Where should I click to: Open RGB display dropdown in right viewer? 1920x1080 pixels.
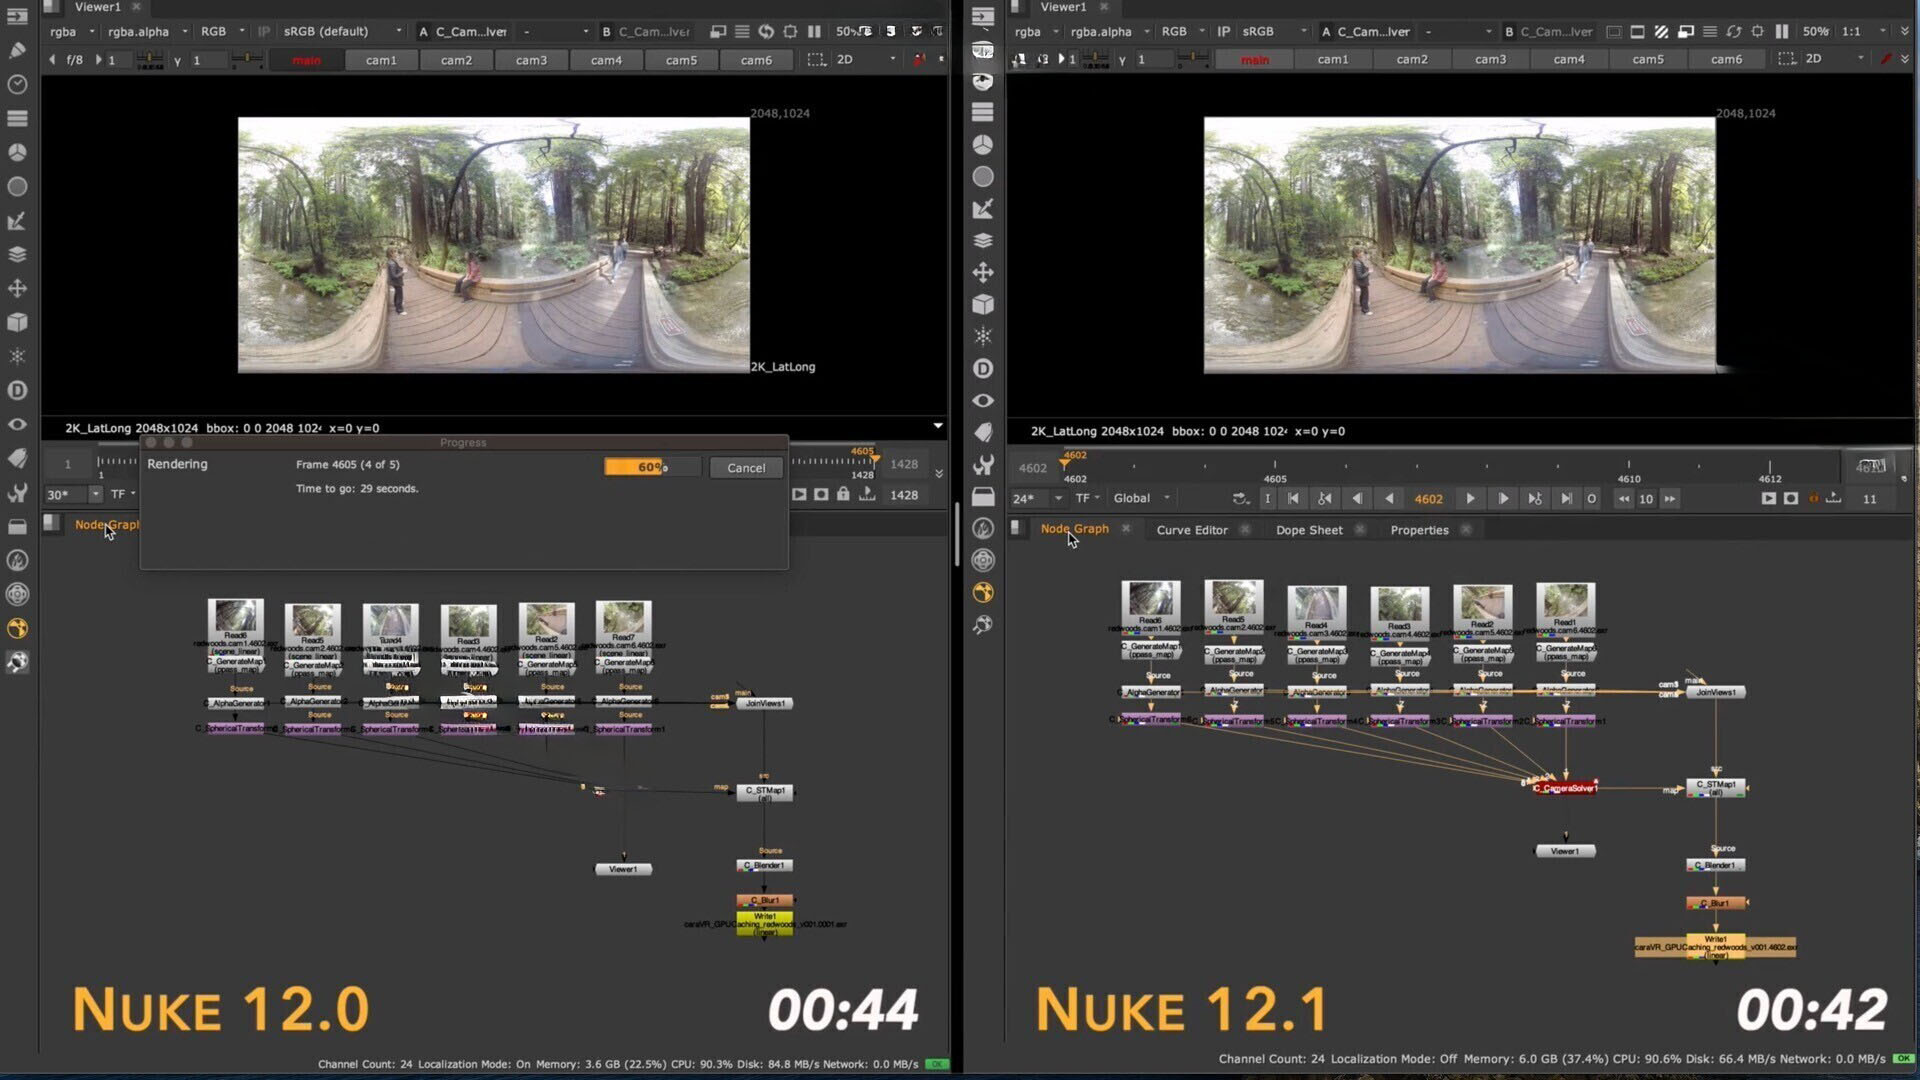(1181, 32)
